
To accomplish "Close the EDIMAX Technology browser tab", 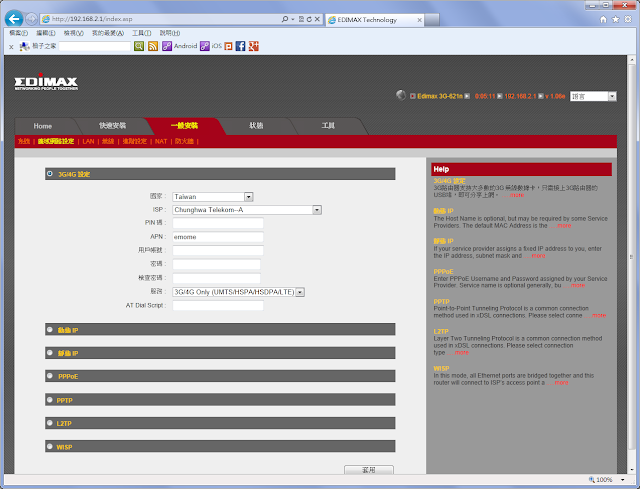I will click(419, 20).
